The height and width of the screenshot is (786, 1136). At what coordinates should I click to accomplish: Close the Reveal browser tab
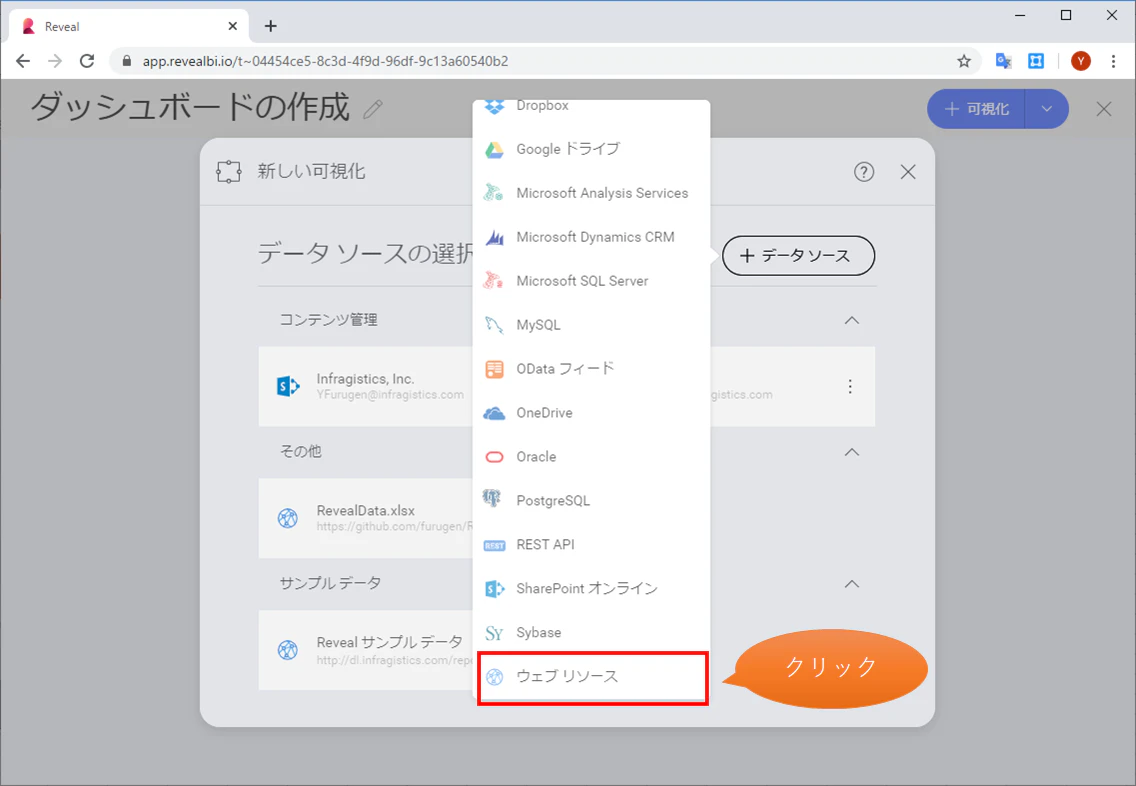tap(233, 26)
